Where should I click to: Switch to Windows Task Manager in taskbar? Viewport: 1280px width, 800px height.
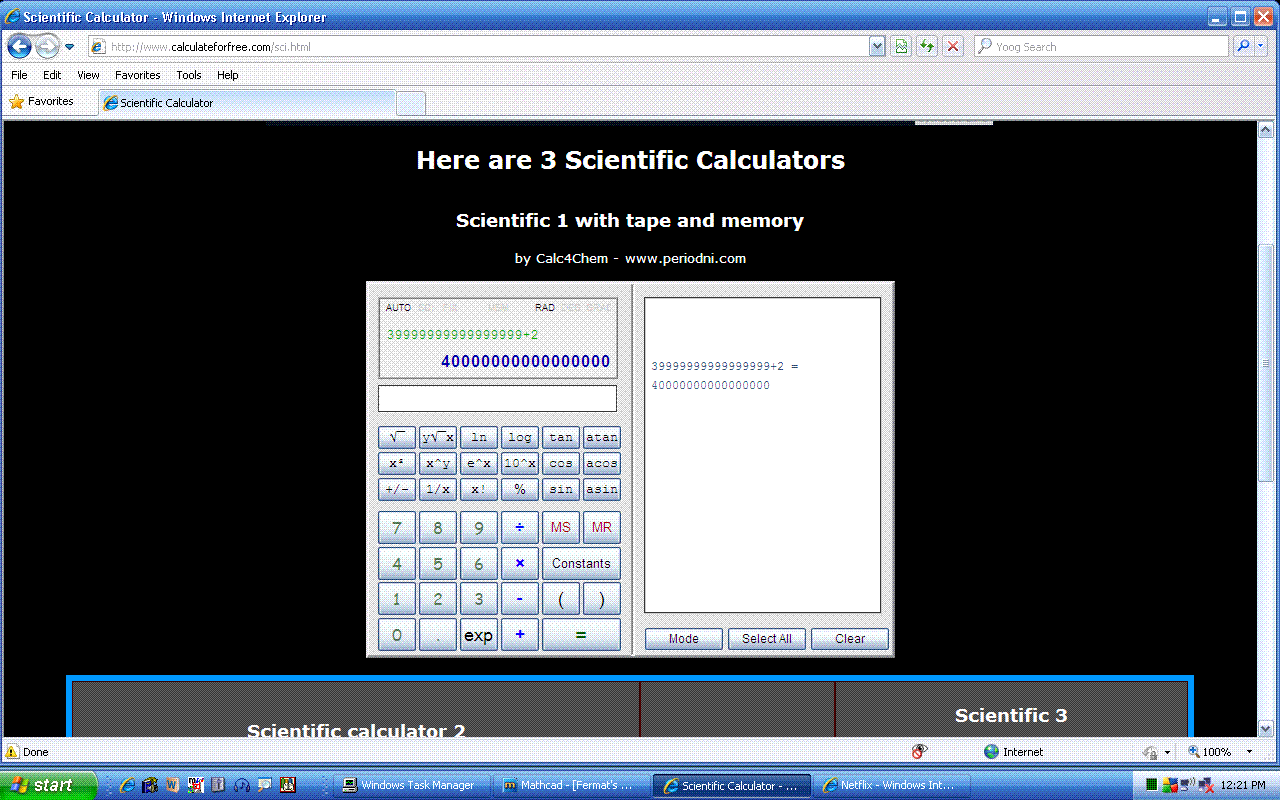point(413,785)
